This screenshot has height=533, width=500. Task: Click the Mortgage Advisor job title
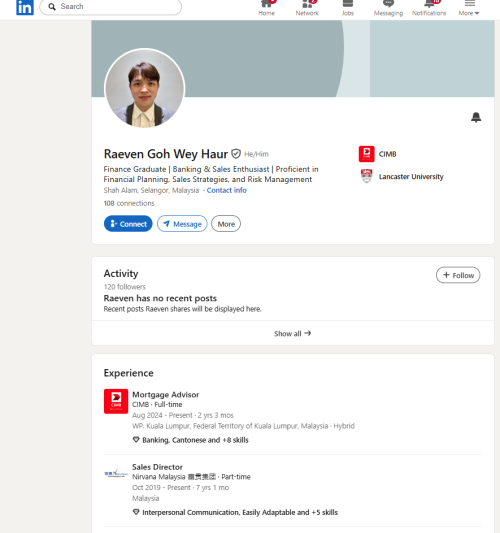click(166, 395)
